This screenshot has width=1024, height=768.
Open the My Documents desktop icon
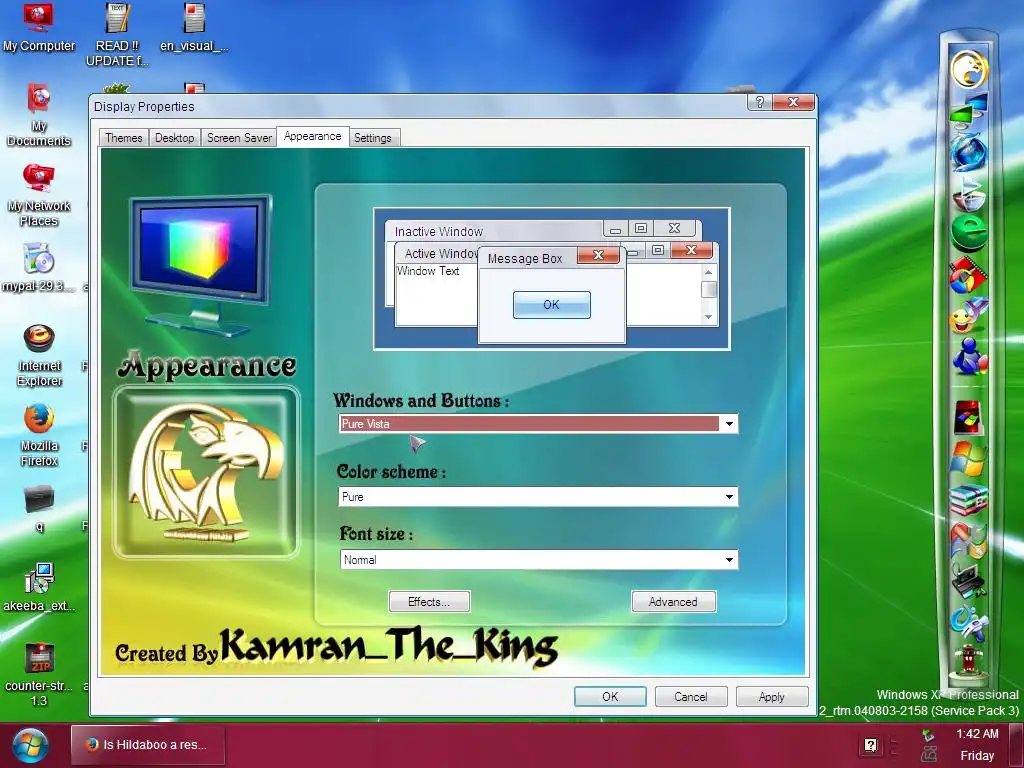39,115
